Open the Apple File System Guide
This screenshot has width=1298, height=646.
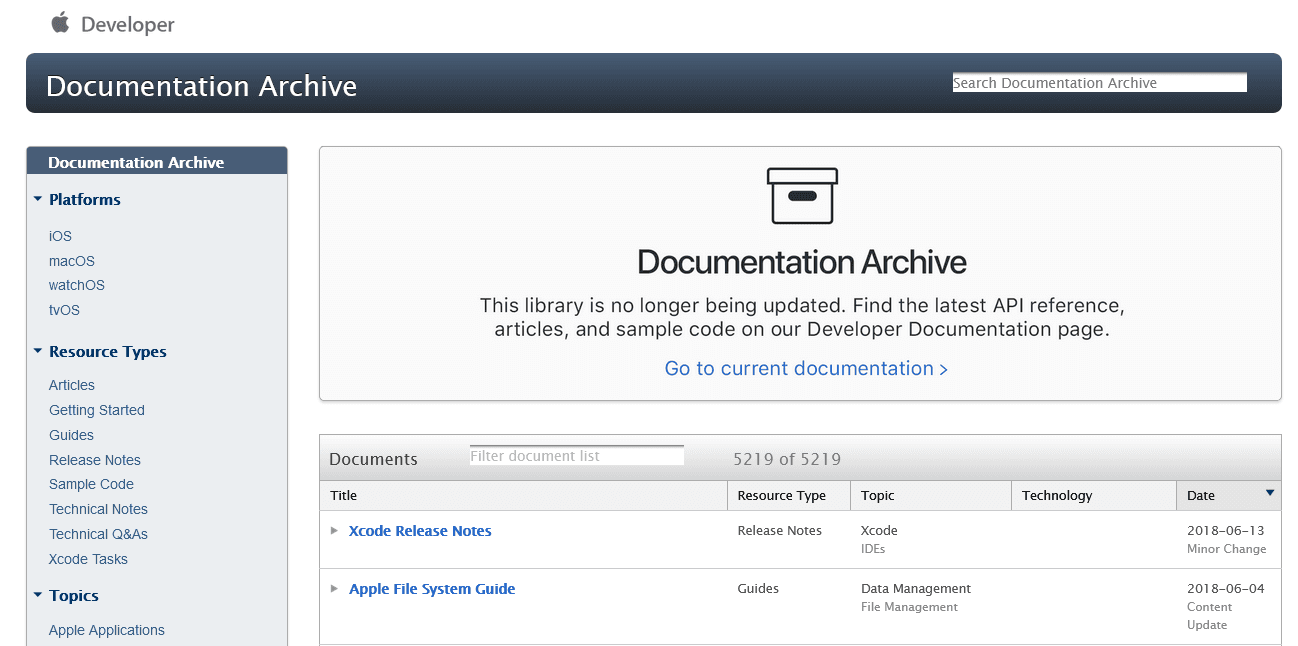coord(432,589)
